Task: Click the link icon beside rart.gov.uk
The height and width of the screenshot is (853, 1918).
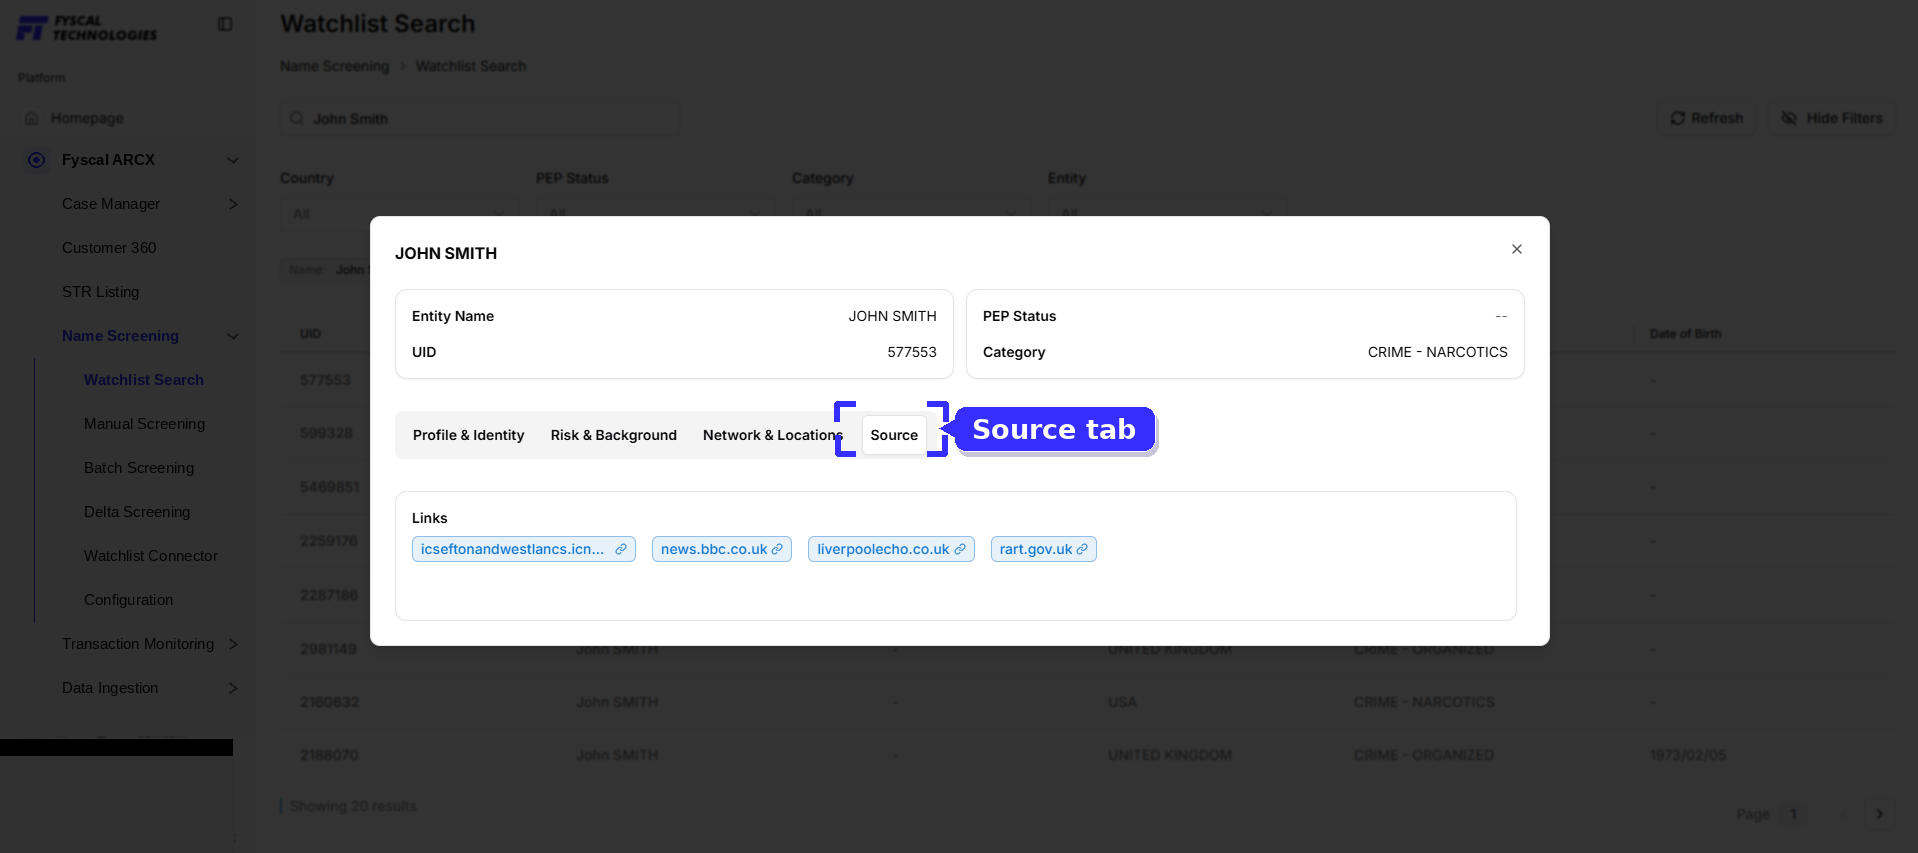Action: pyautogui.click(x=1082, y=549)
